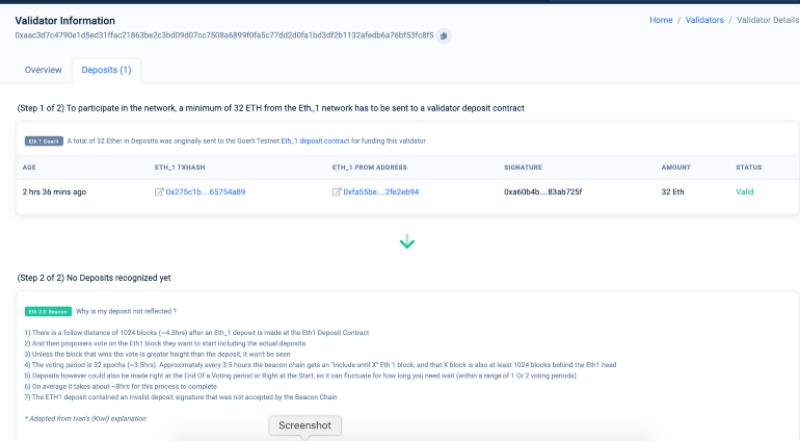
Task: Open from address 0xfa55be...2fe2eb94
Action: [381, 192]
